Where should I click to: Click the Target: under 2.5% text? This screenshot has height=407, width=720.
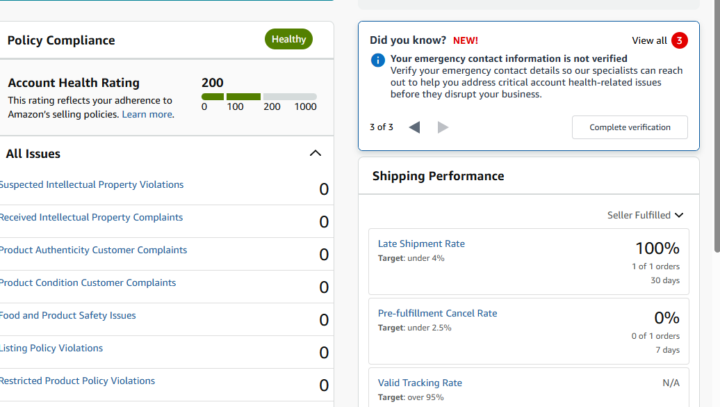click(415, 328)
